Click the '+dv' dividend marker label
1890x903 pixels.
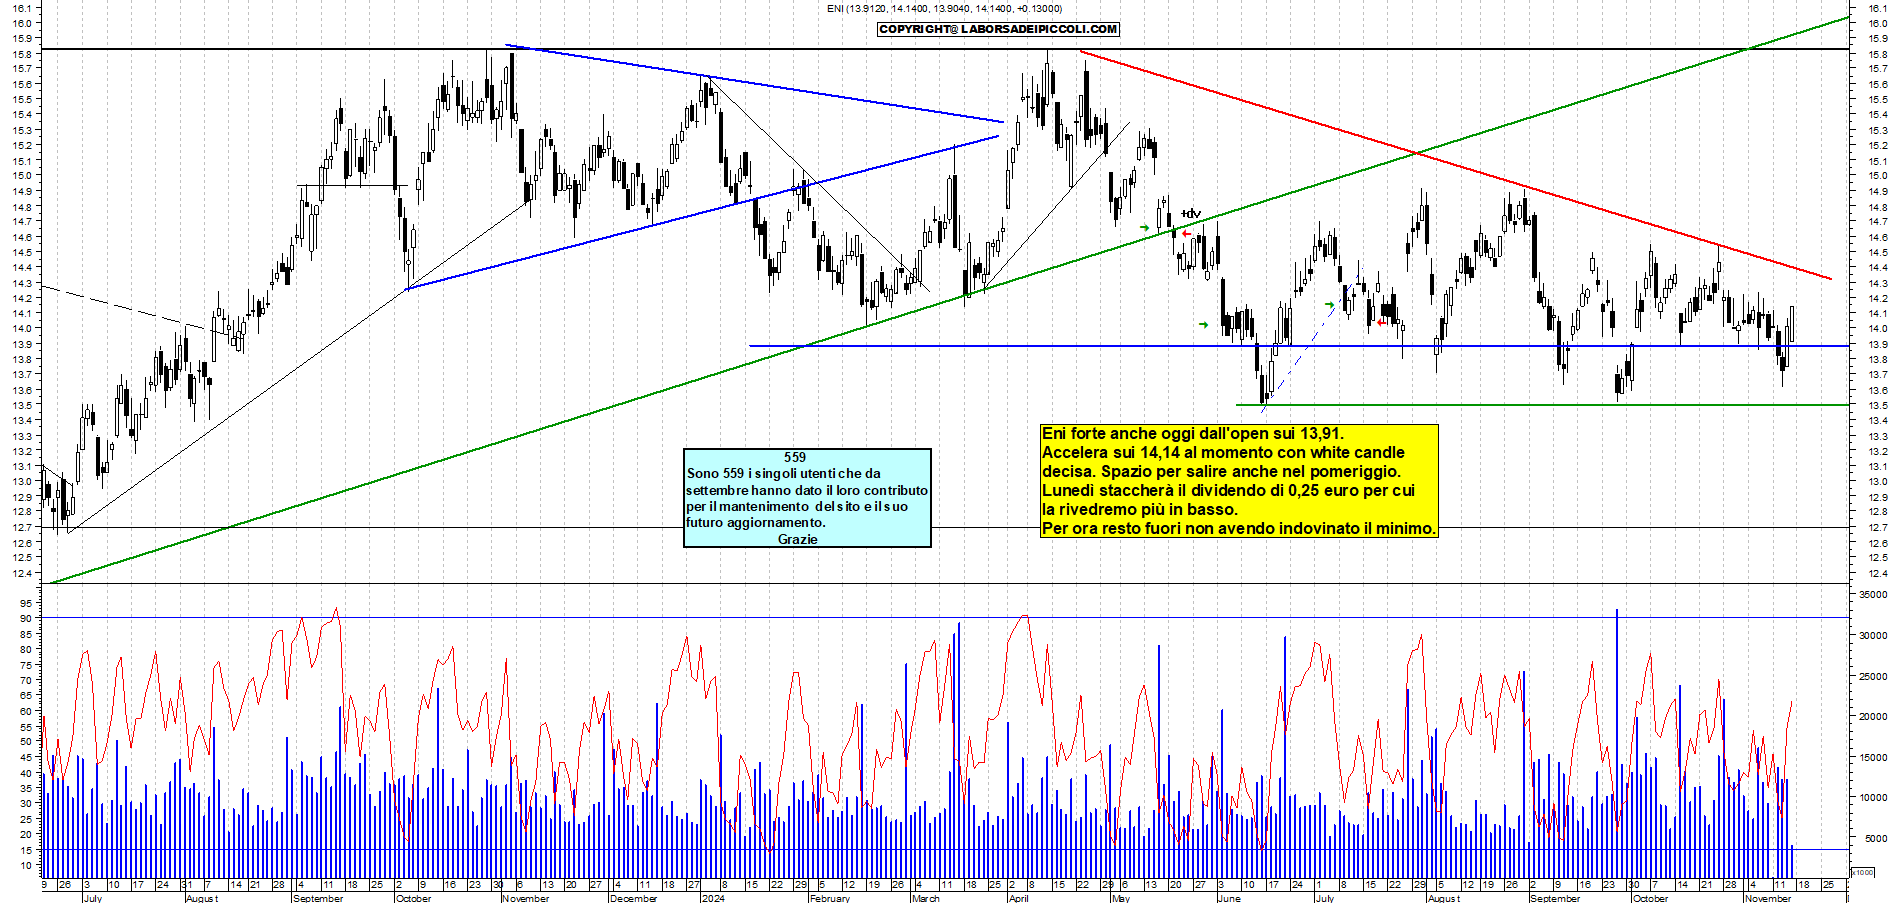tap(1190, 213)
